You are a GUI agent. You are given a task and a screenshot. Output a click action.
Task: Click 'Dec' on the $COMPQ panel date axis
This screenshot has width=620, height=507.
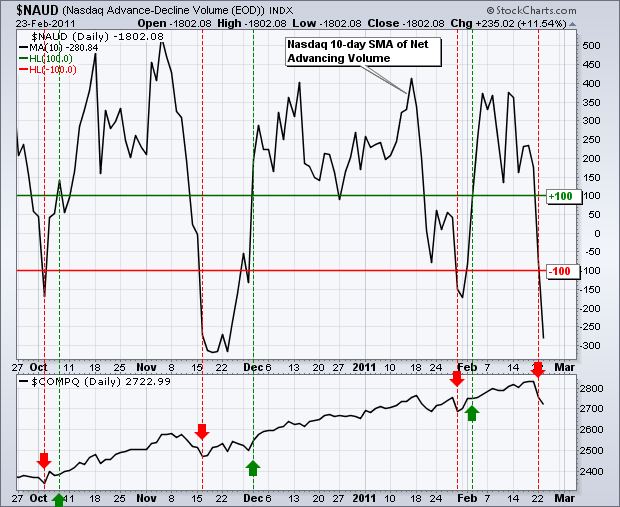(253, 498)
